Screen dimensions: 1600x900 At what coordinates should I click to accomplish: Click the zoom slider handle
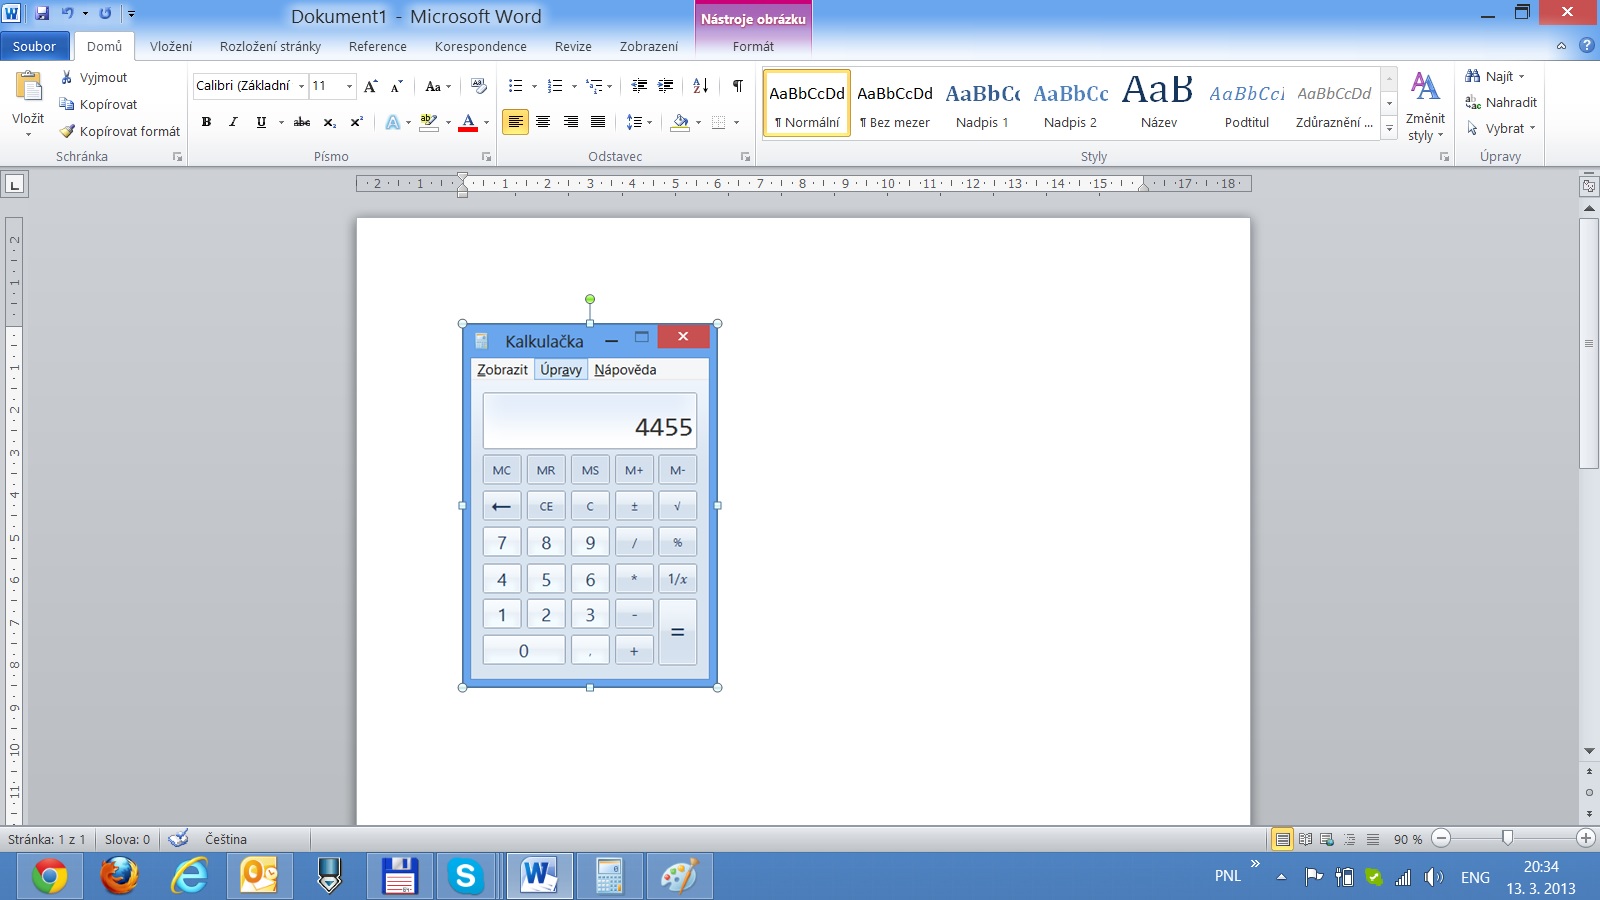coord(1507,838)
